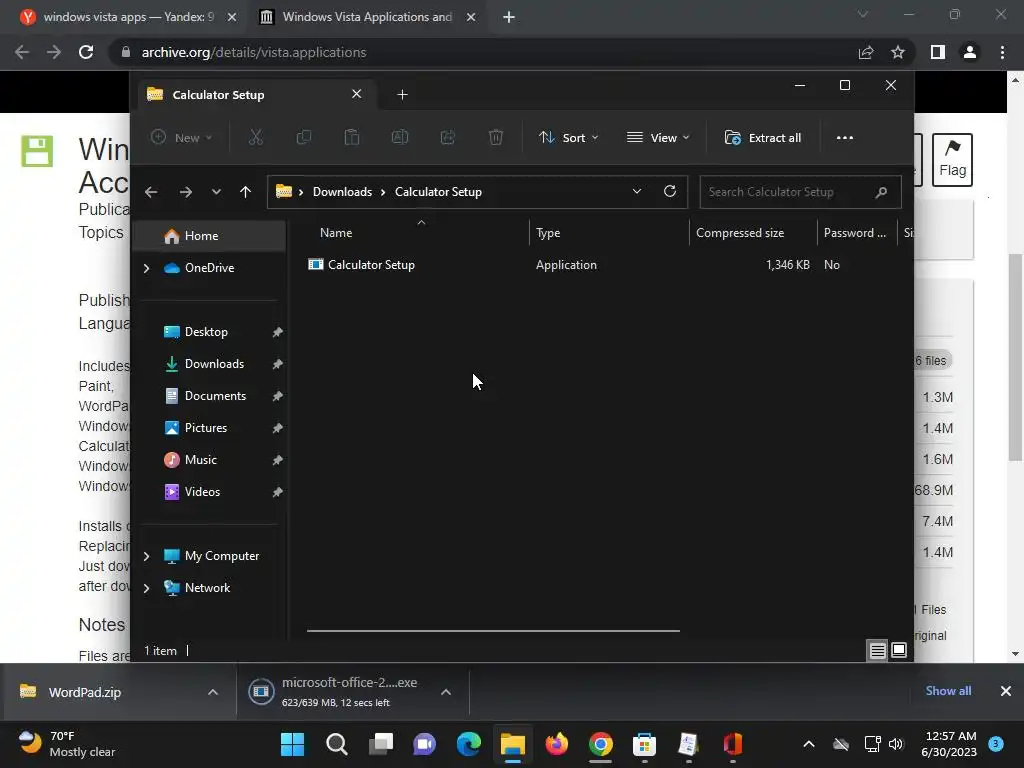Show hidden system tray icons

tap(808, 744)
